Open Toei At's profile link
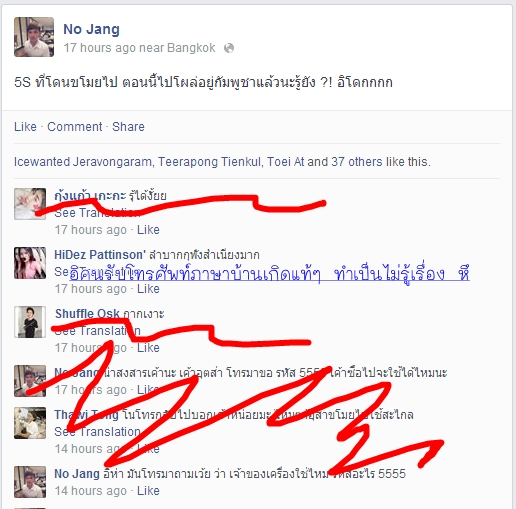This screenshot has height=509, width=516. tap(286, 162)
